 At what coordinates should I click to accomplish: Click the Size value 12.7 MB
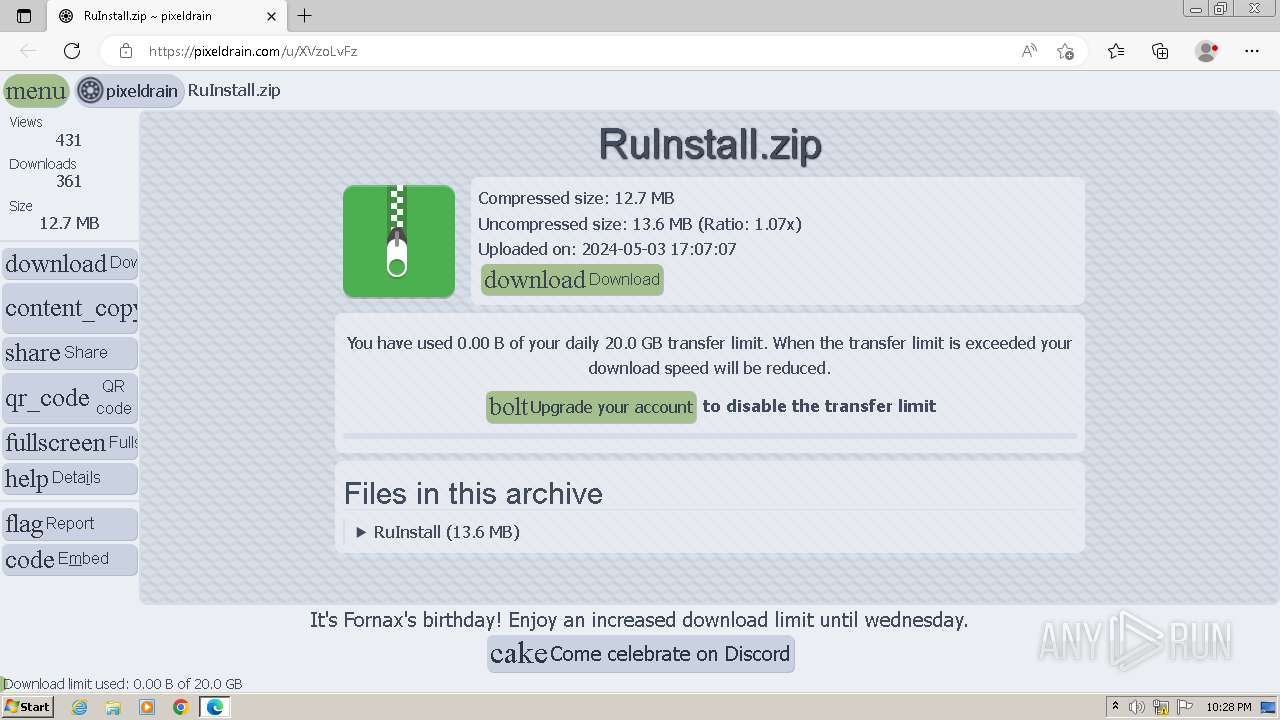[69, 223]
